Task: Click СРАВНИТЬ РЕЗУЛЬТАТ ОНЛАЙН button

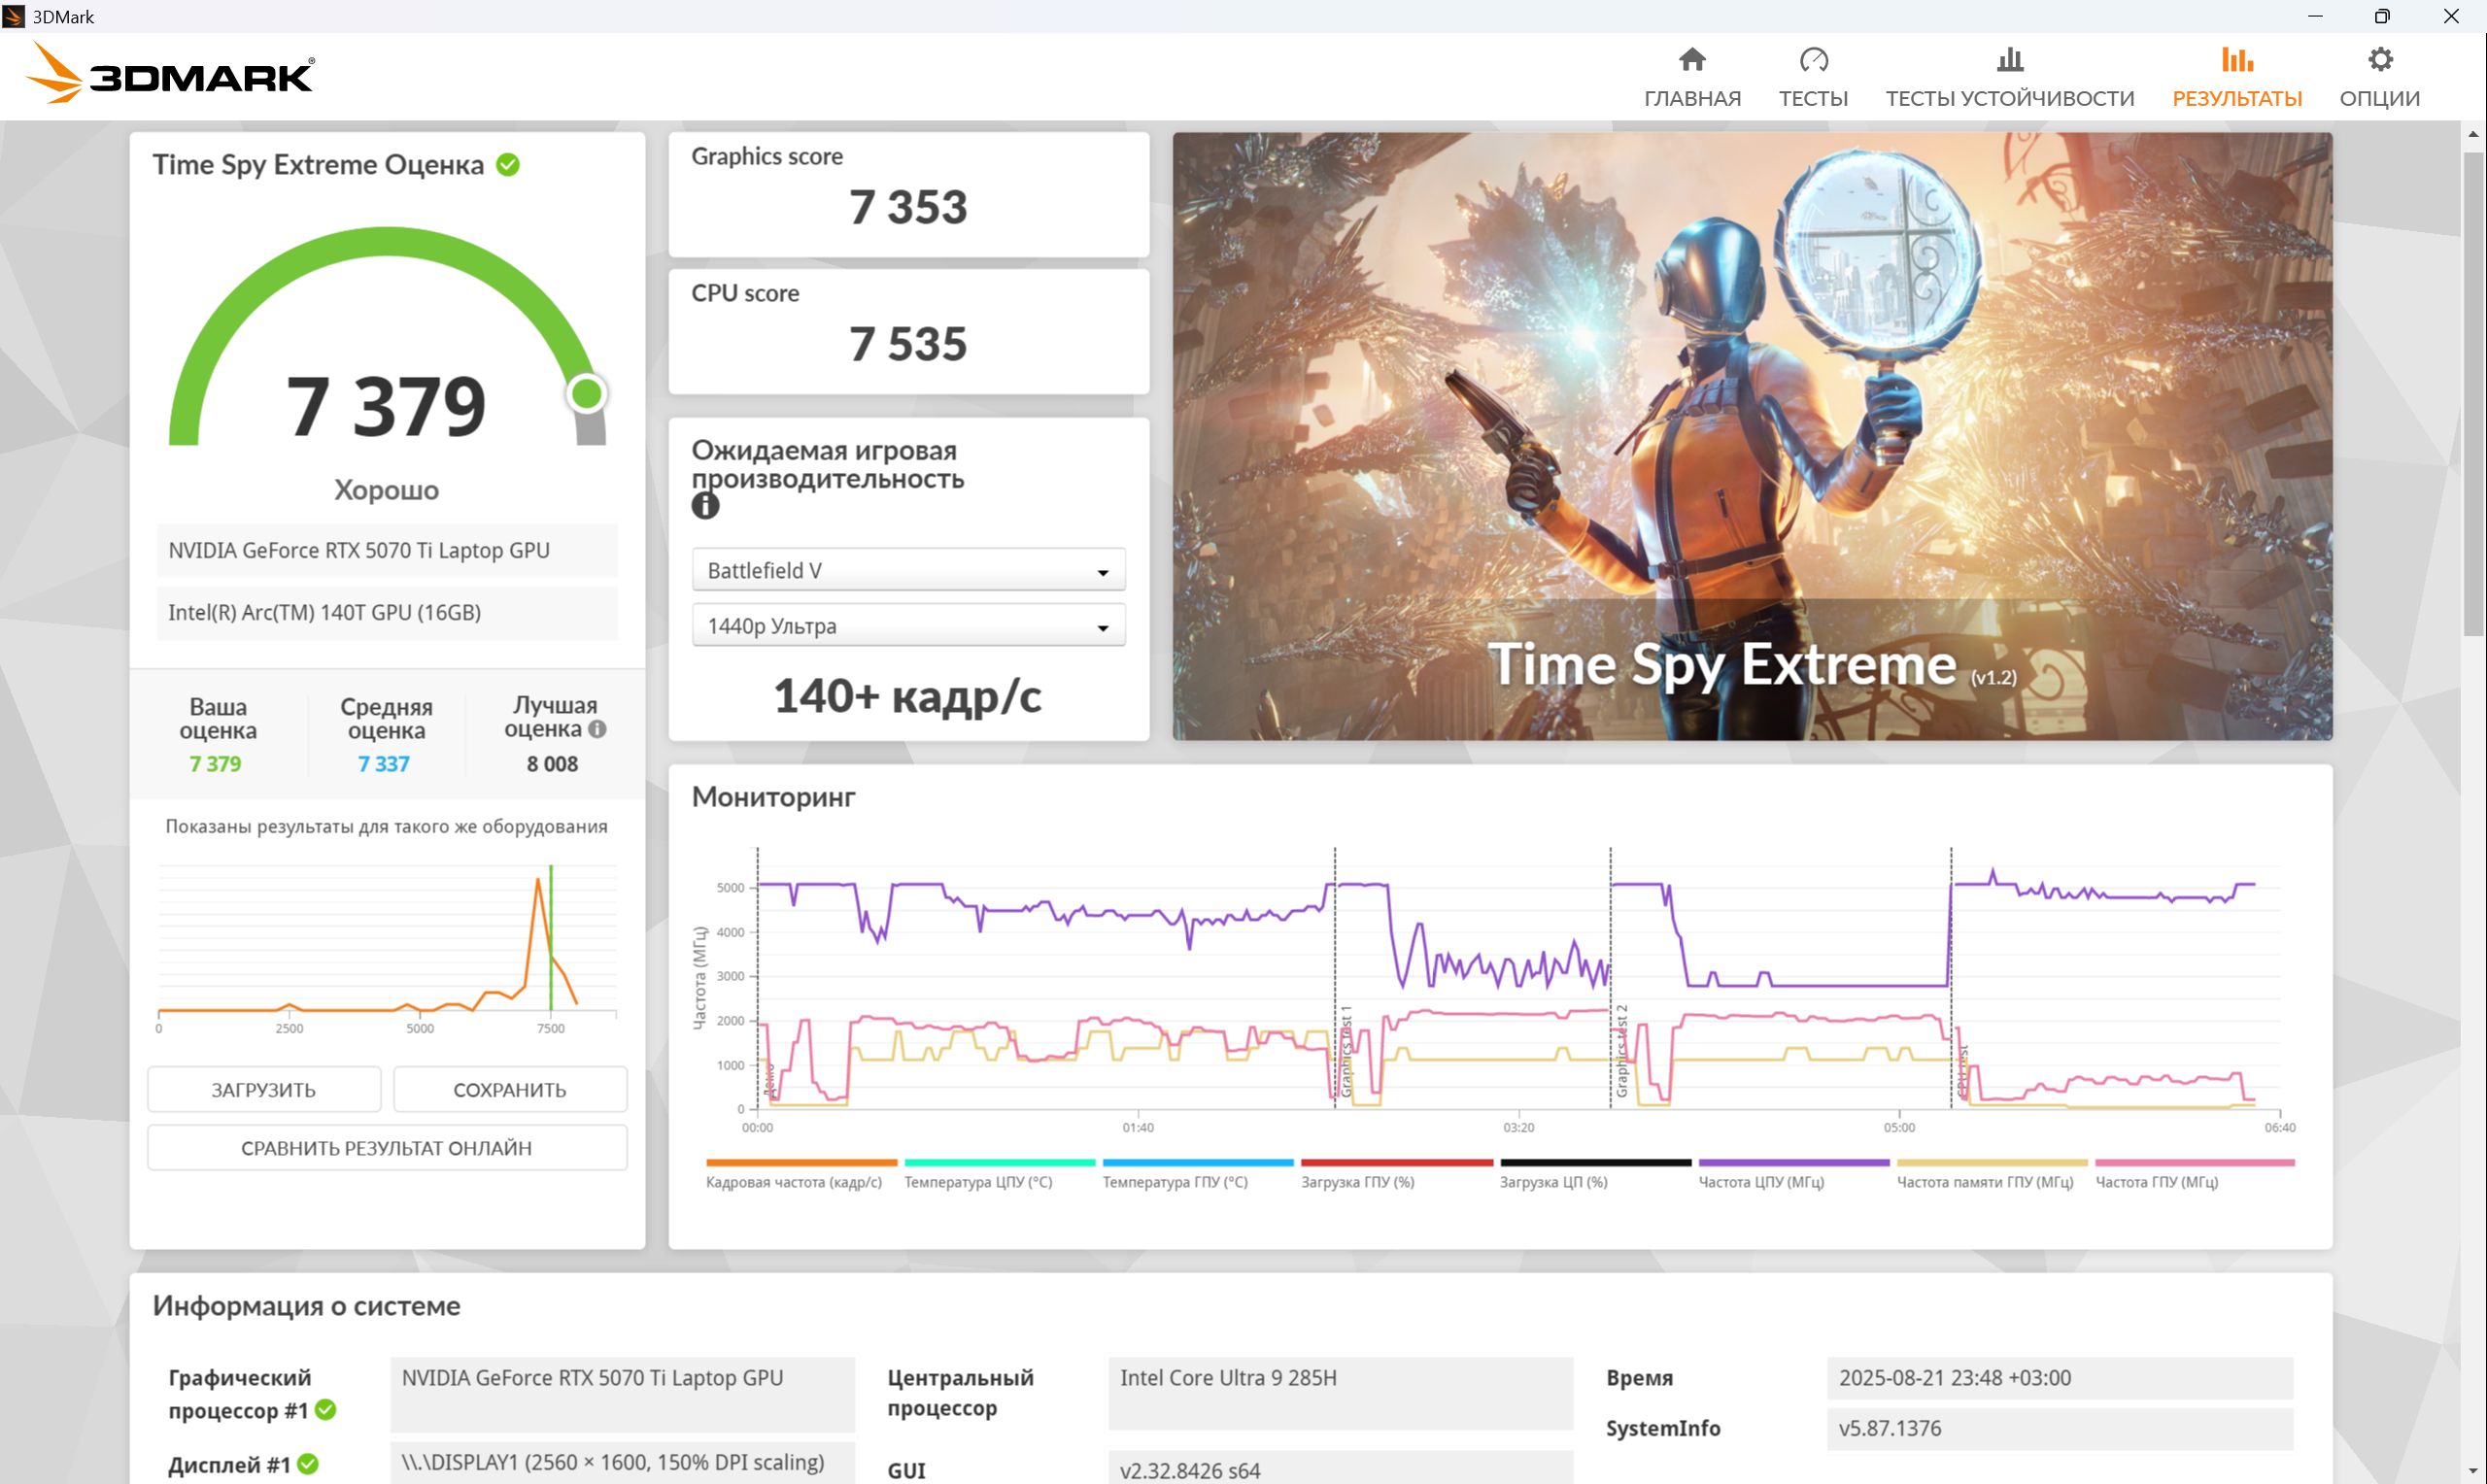Action: [x=387, y=1148]
